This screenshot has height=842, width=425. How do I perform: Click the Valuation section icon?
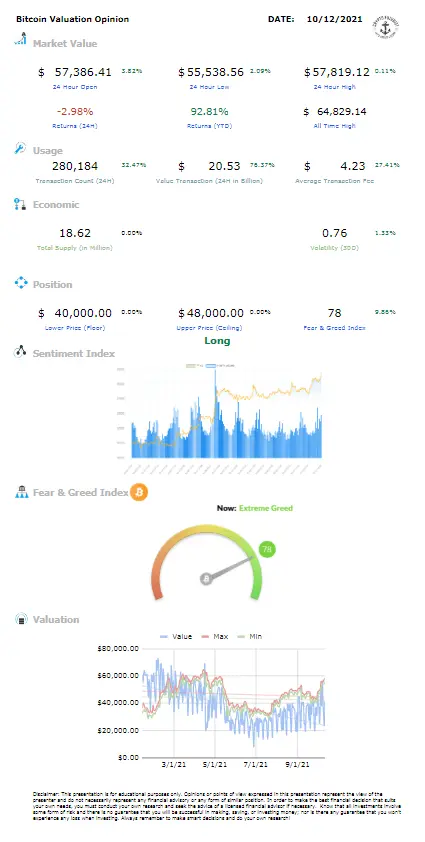click(x=21, y=619)
